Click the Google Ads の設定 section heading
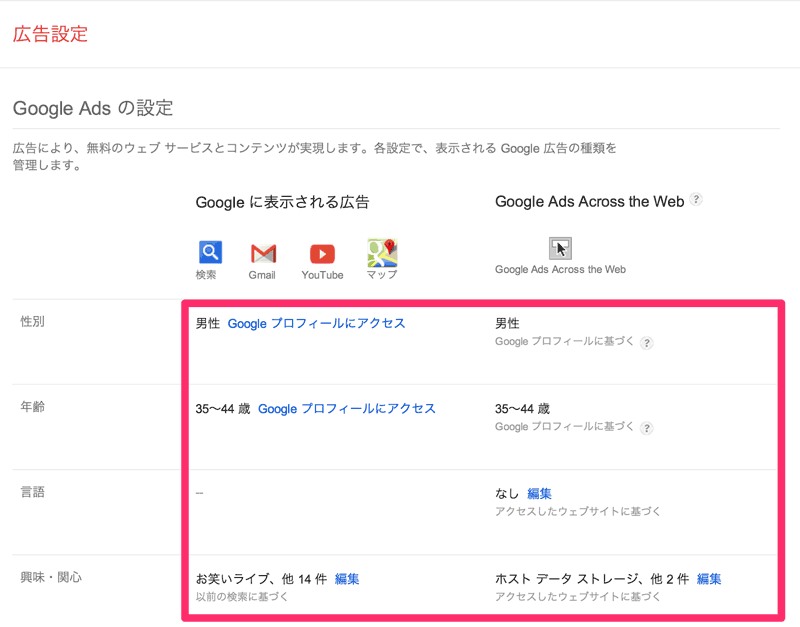Viewport: 800px width, 627px height. 93,108
